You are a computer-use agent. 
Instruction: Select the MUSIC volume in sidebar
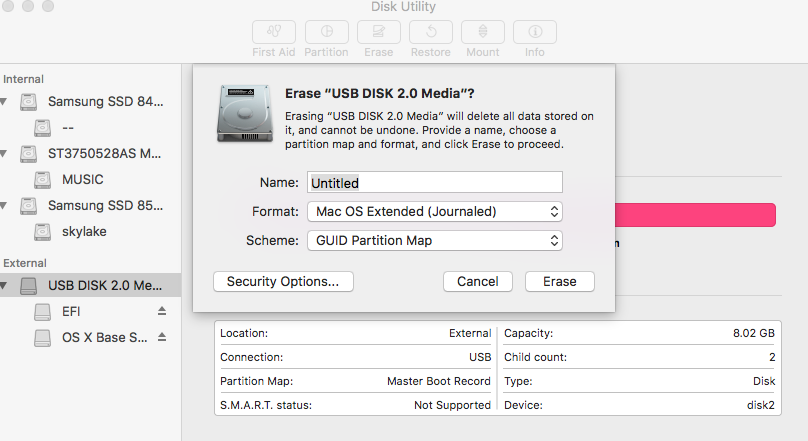[82, 180]
